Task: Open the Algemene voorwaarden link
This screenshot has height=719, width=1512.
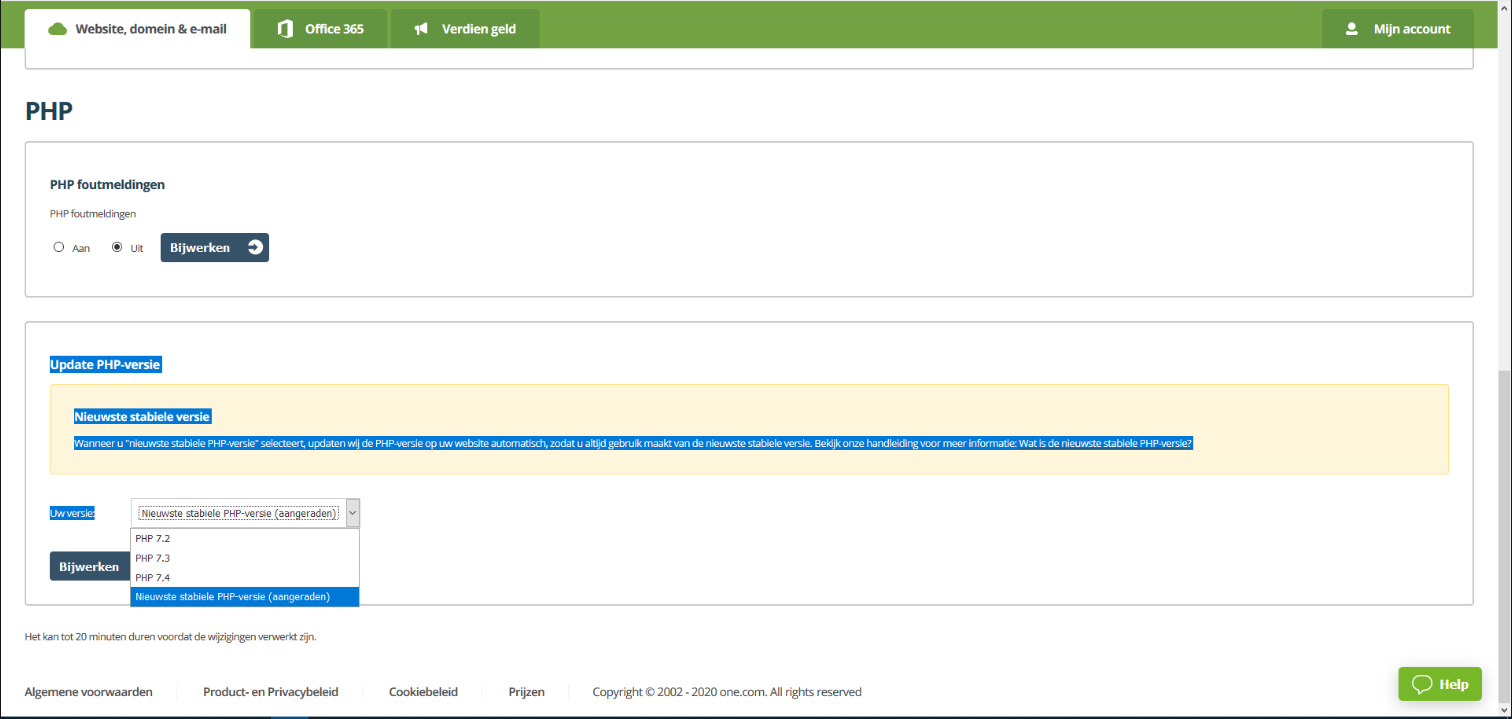Action: [88, 692]
